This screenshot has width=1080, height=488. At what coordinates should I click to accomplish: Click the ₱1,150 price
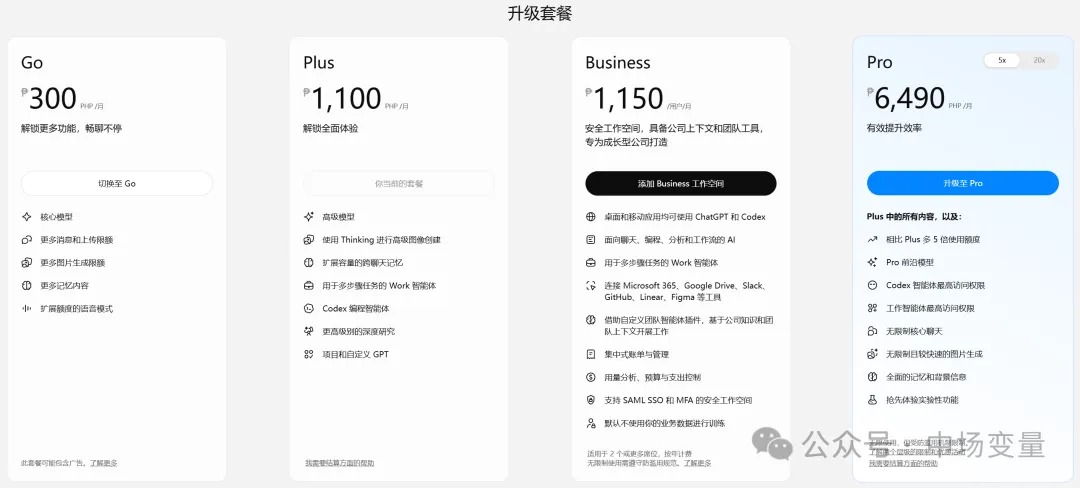click(625, 99)
